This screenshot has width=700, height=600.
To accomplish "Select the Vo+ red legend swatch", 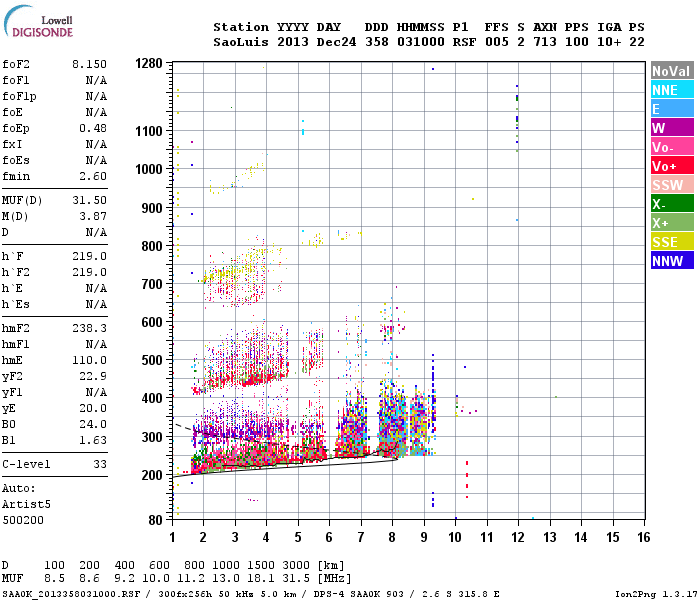I will coord(672,166).
